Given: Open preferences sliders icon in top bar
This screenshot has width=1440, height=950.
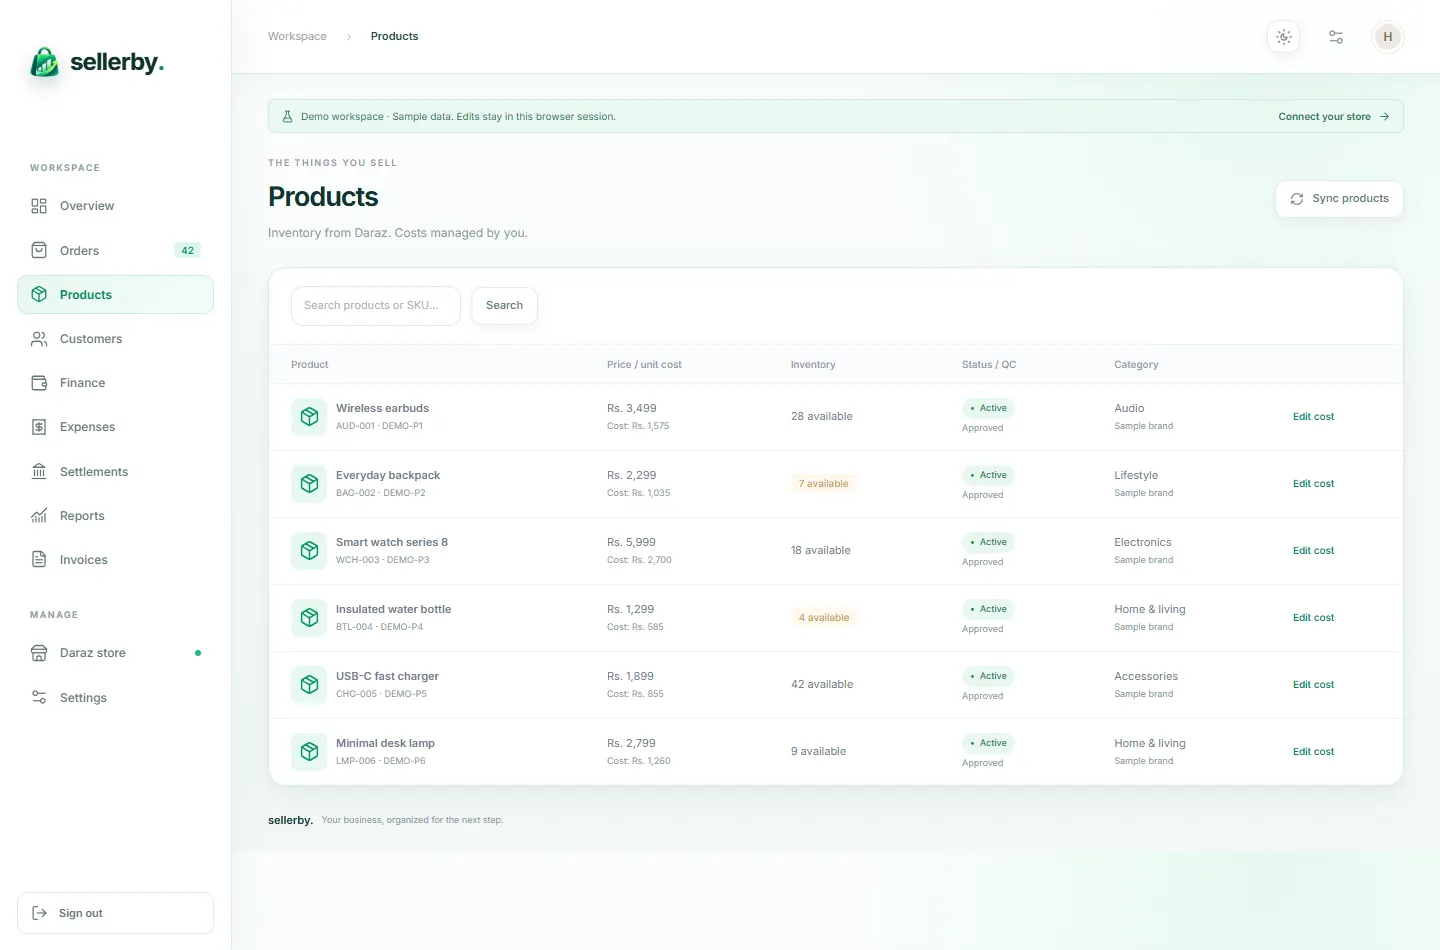Looking at the screenshot, I should (1336, 37).
